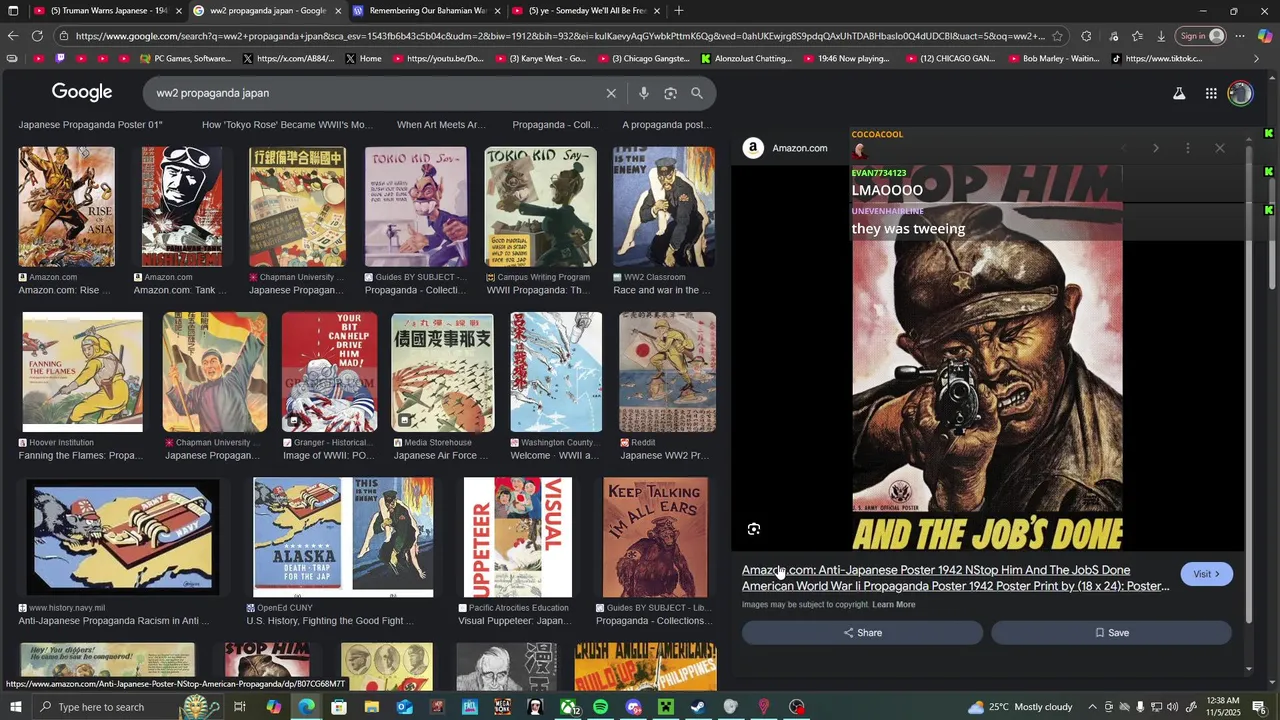
Task: Open Google Lens image search icon
Action: (671, 93)
